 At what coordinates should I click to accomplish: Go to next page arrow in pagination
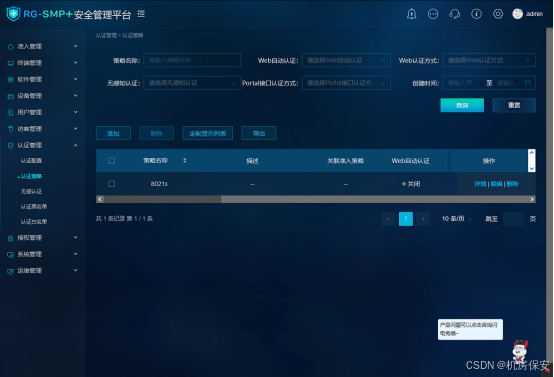423,219
